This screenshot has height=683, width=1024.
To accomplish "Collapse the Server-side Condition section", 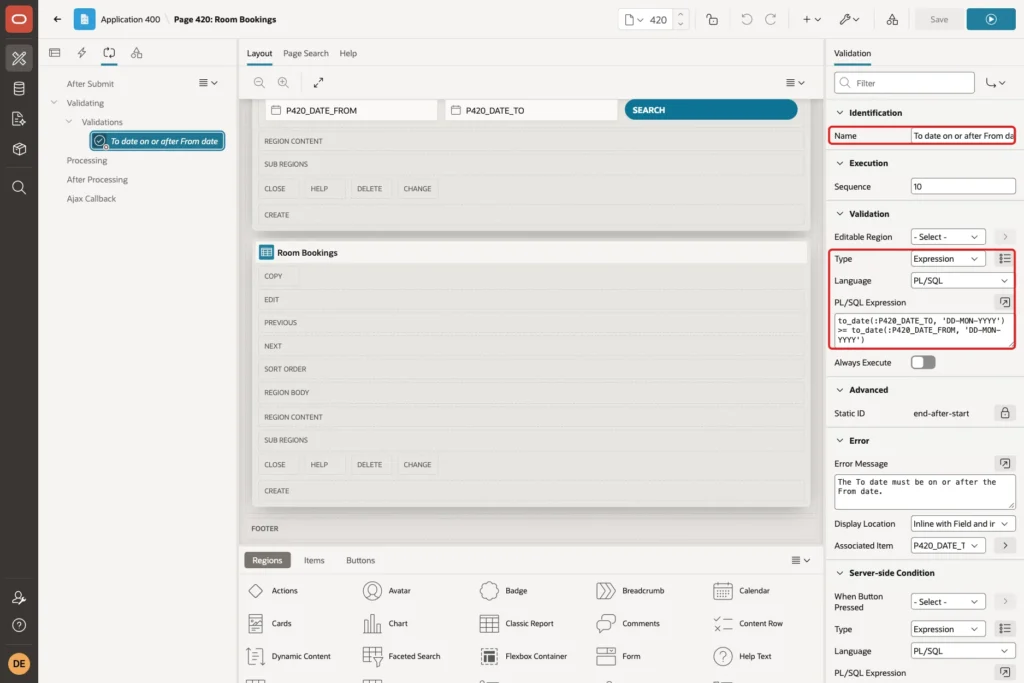I will click(840, 573).
